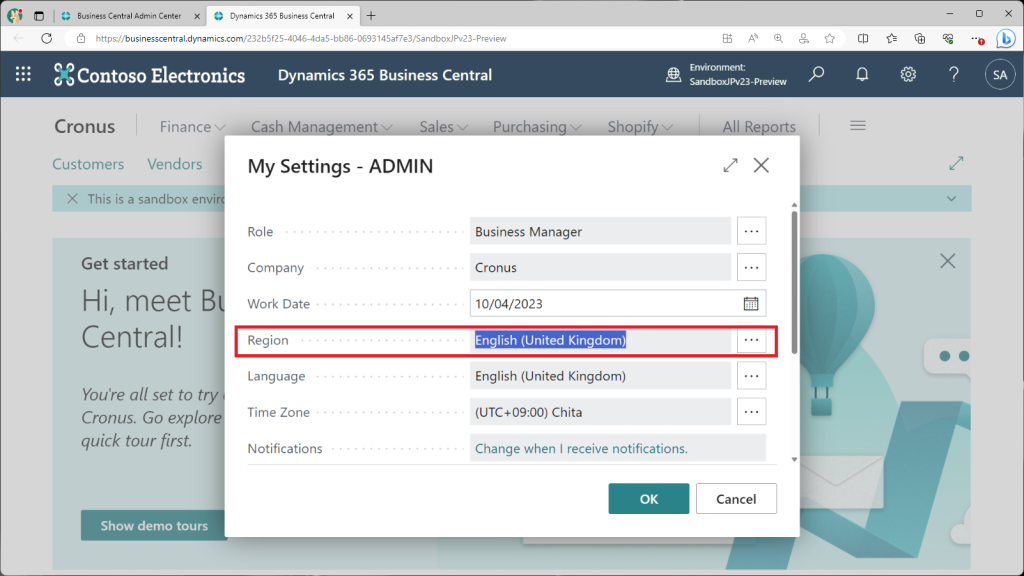Open browser settings and more menu
1024x576 pixels.
[977, 39]
